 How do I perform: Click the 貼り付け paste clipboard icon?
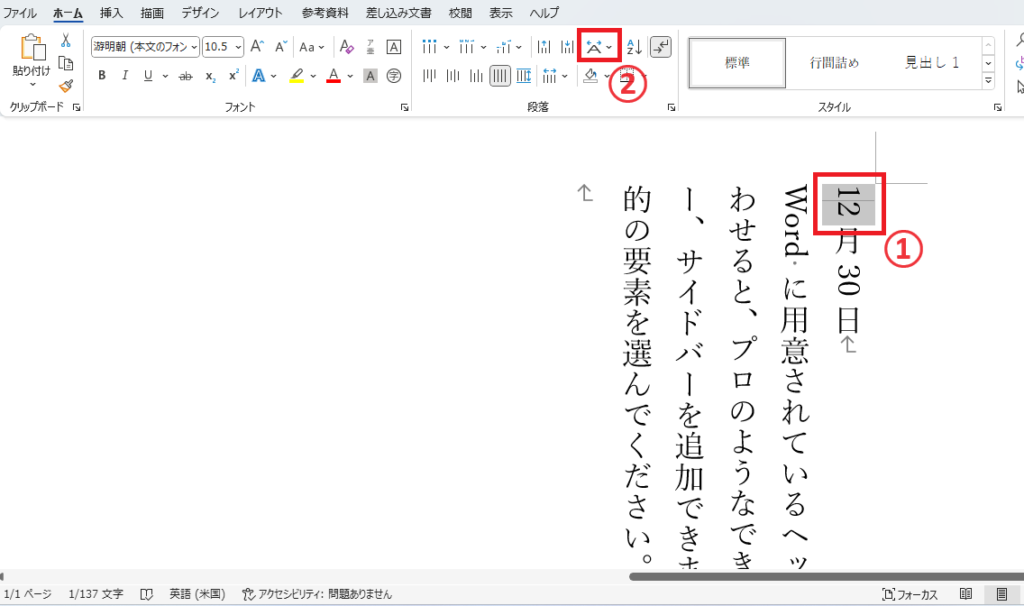(x=32, y=48)
